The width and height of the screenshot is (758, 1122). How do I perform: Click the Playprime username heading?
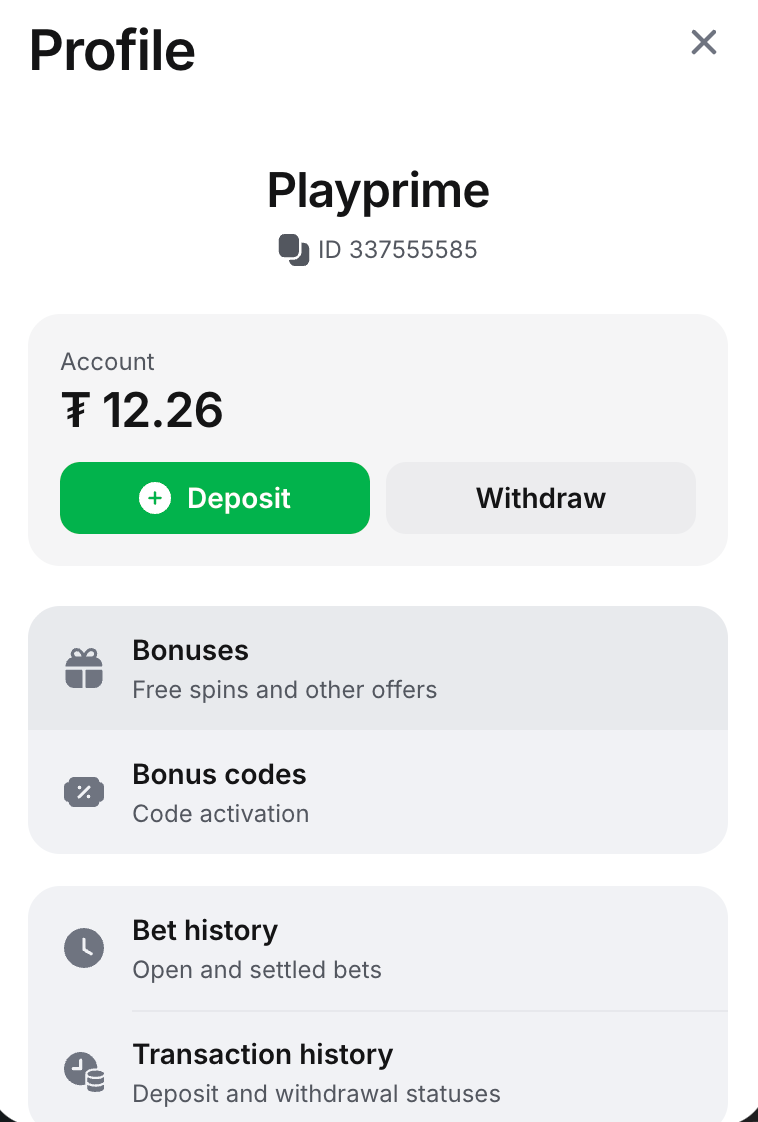click(x=378, y=191)
